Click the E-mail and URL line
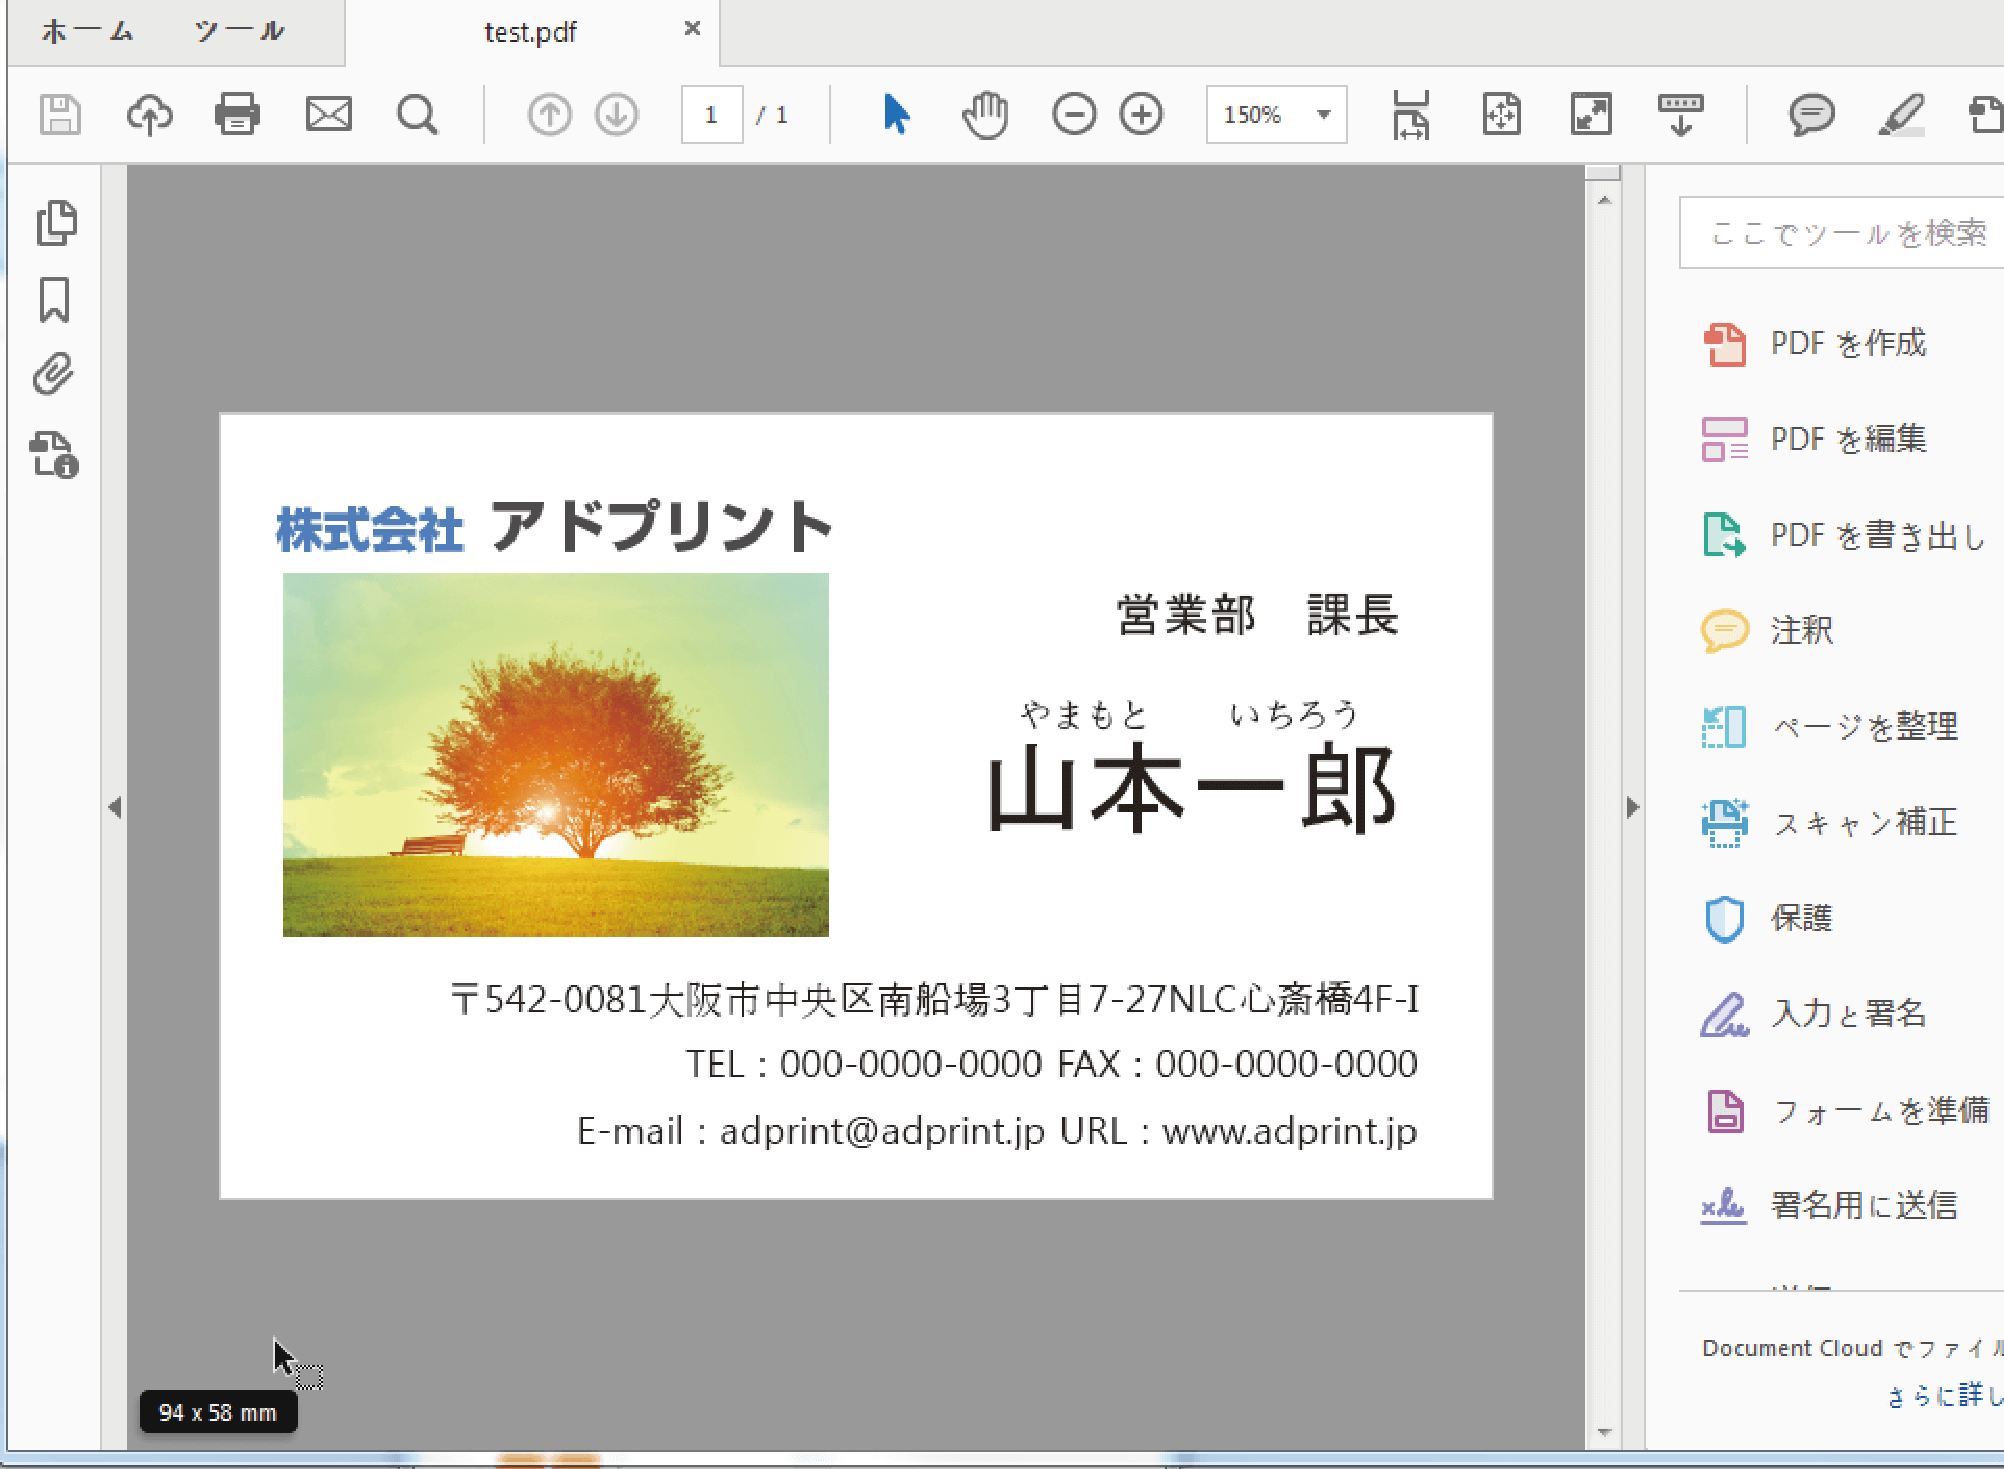This screenshot has width=2004, height=1469. [997, 1131]
